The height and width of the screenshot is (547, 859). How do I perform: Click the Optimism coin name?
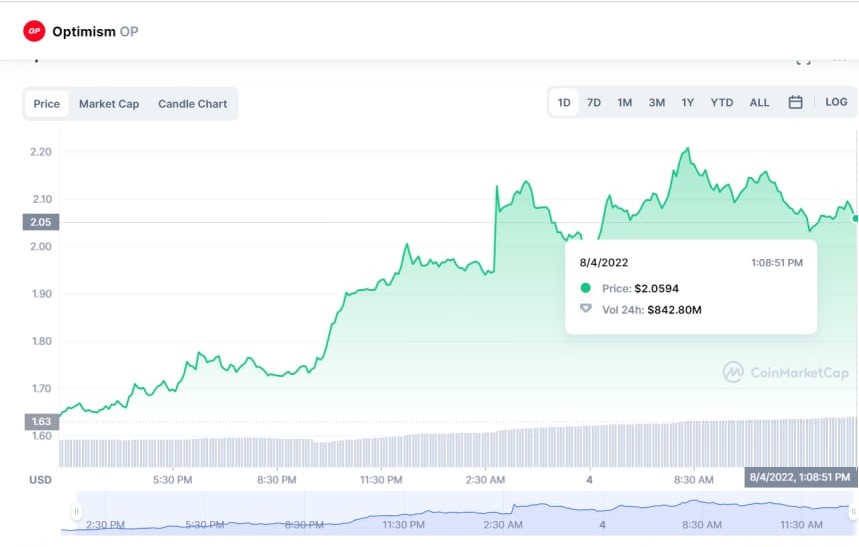[84, 31]
